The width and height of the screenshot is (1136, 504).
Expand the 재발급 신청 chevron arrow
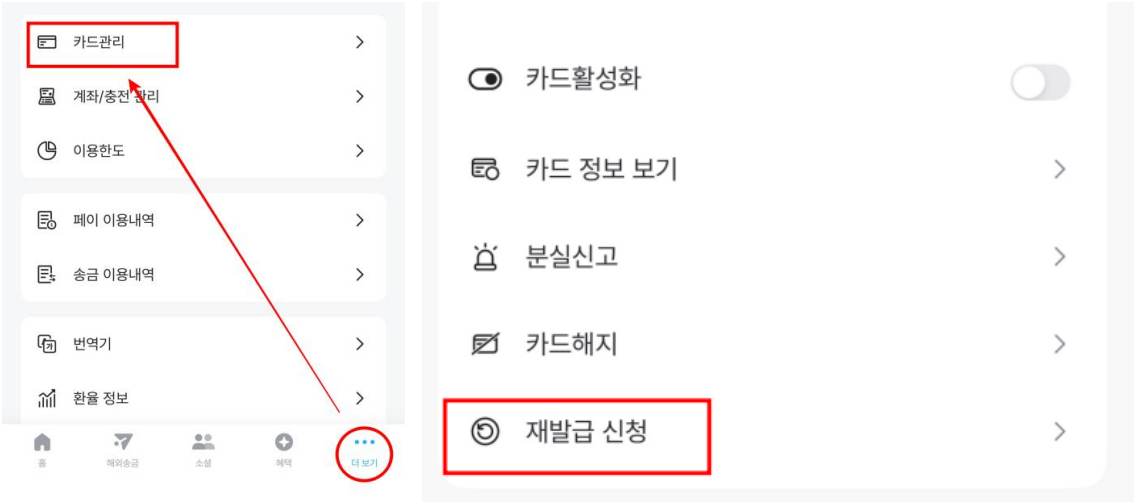click(1060, 432)
